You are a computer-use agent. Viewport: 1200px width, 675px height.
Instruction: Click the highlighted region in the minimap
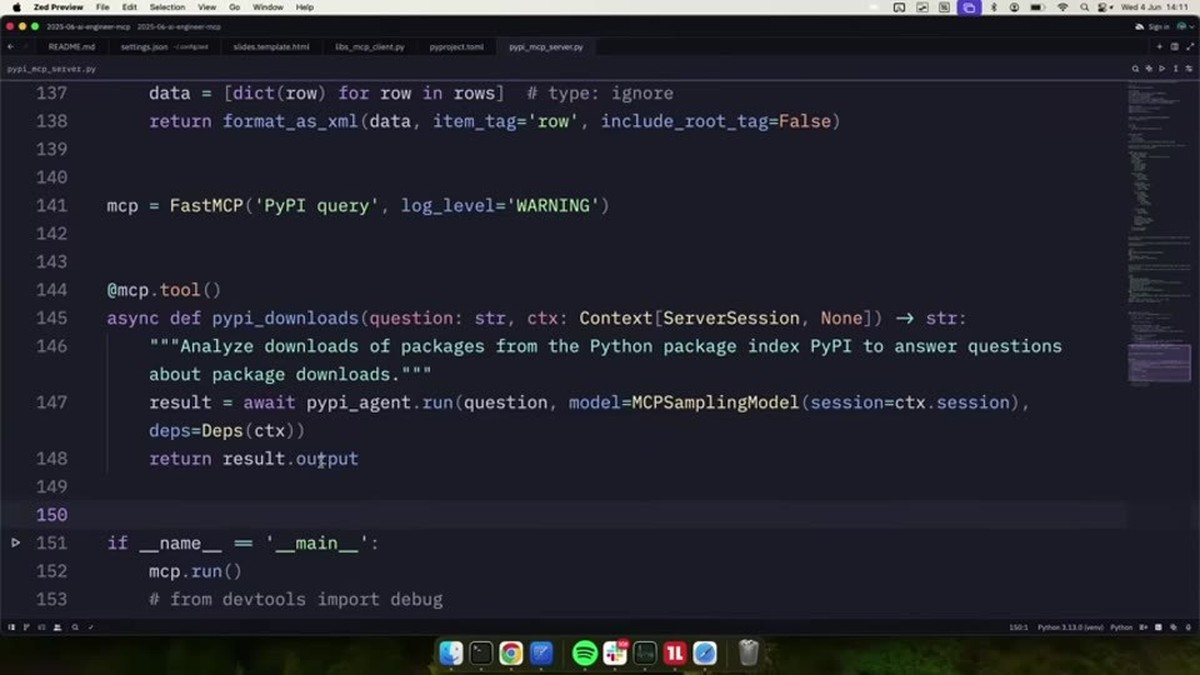(1159, 364)
